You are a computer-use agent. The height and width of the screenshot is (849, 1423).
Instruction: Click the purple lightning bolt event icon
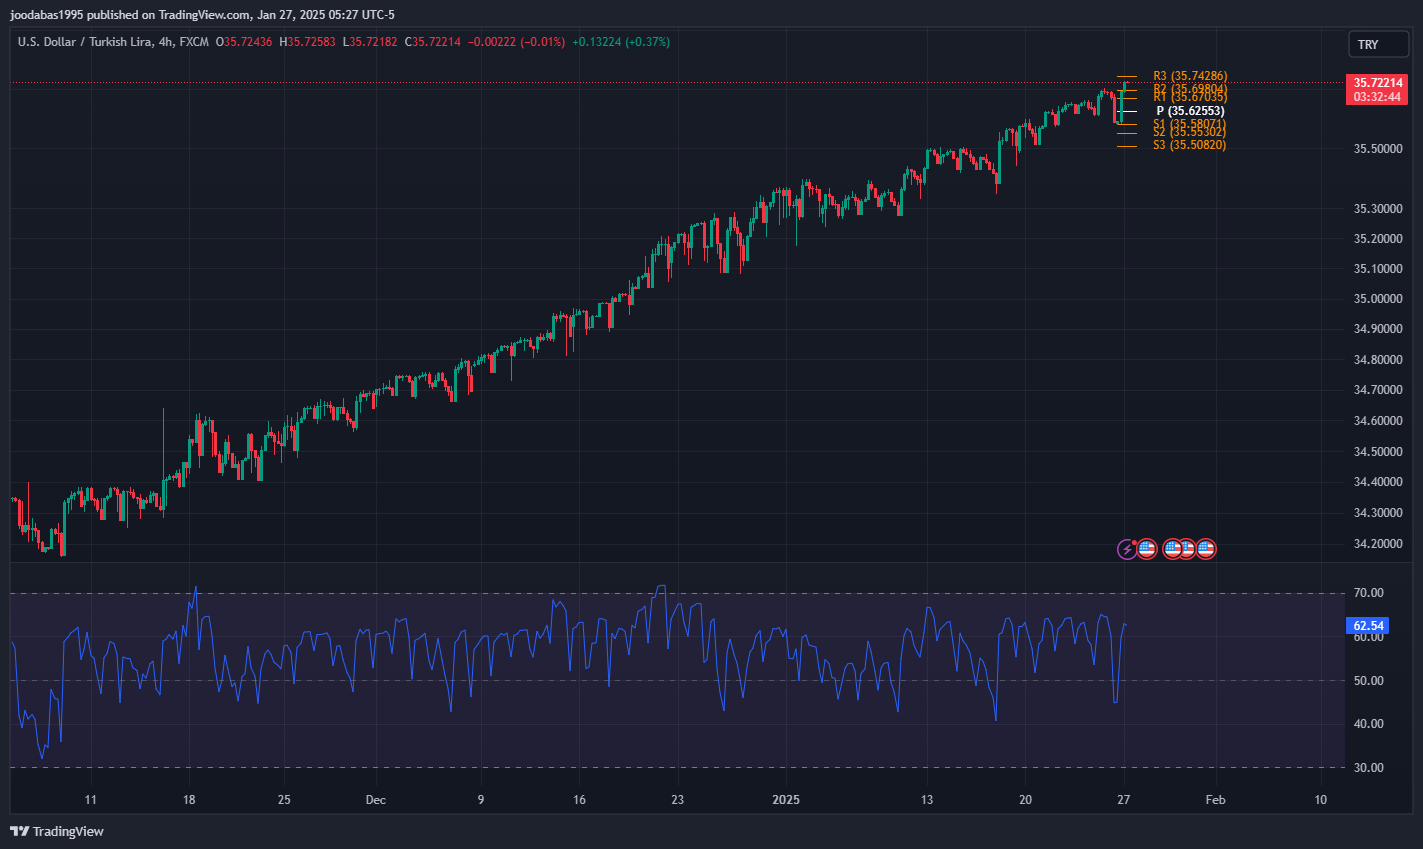tap(1127, 549)
